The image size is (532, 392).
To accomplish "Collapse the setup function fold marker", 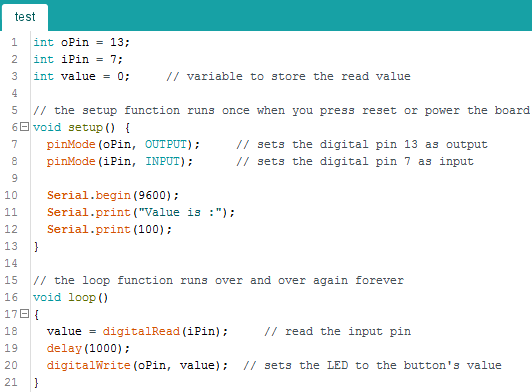I will [x=24, y=127].
